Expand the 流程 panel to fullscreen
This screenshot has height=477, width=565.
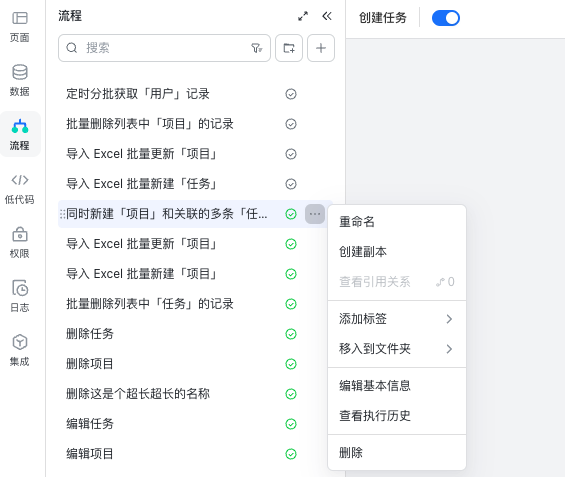coord(303,16)
